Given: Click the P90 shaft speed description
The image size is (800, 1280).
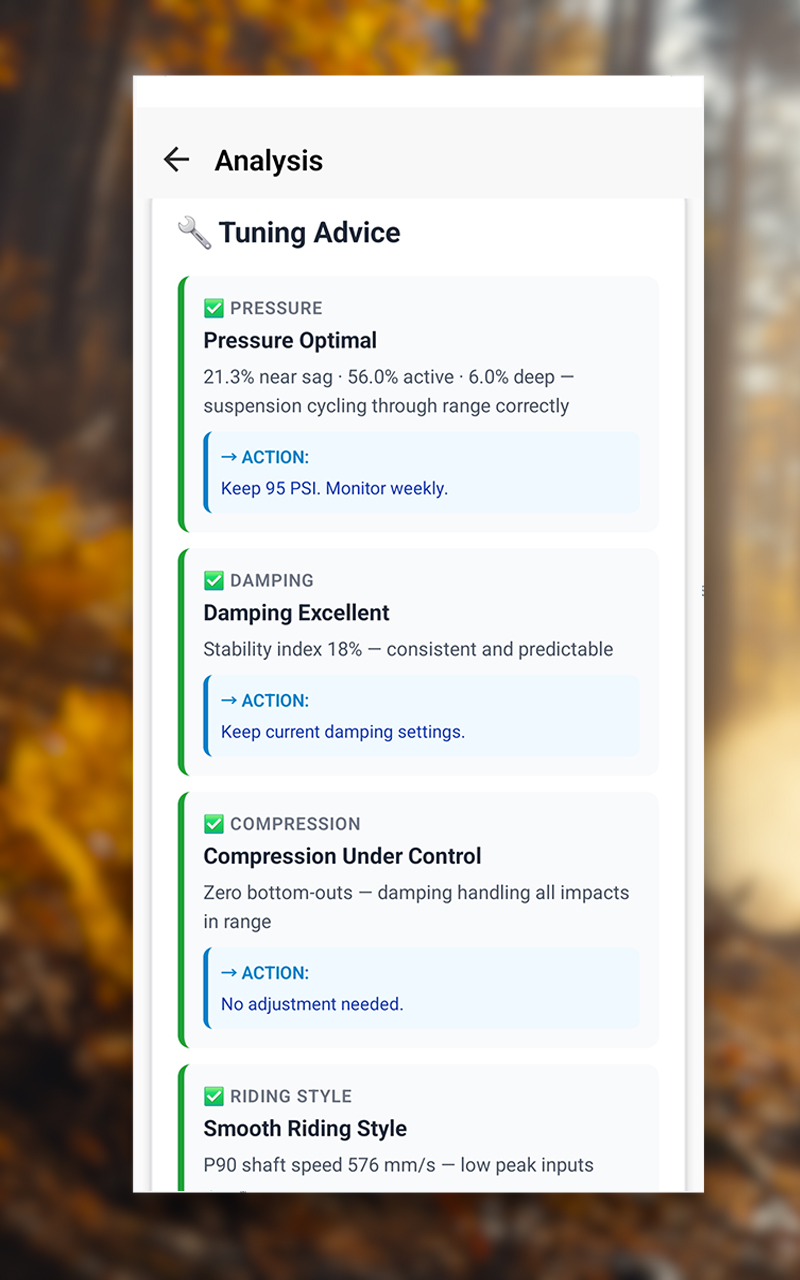Looking at the screenshot, I should pyautogui.click(x=398, y=1165).
